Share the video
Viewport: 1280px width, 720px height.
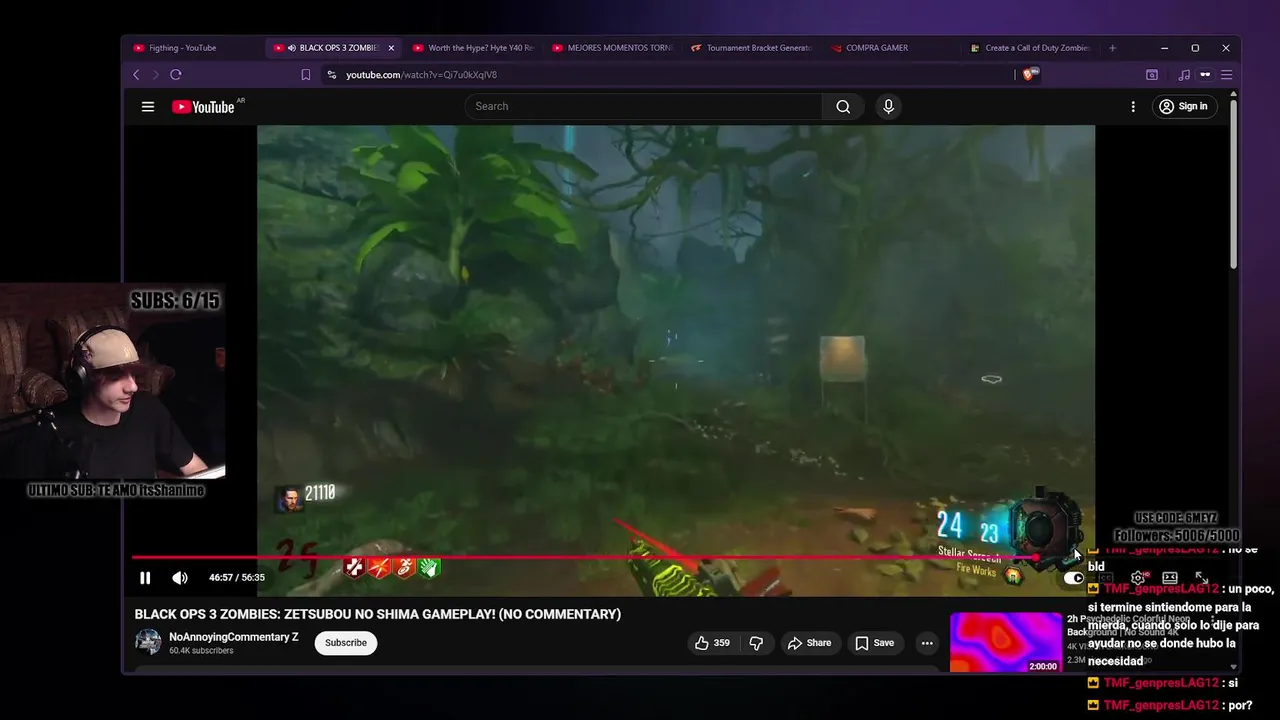tap(809, 643)
